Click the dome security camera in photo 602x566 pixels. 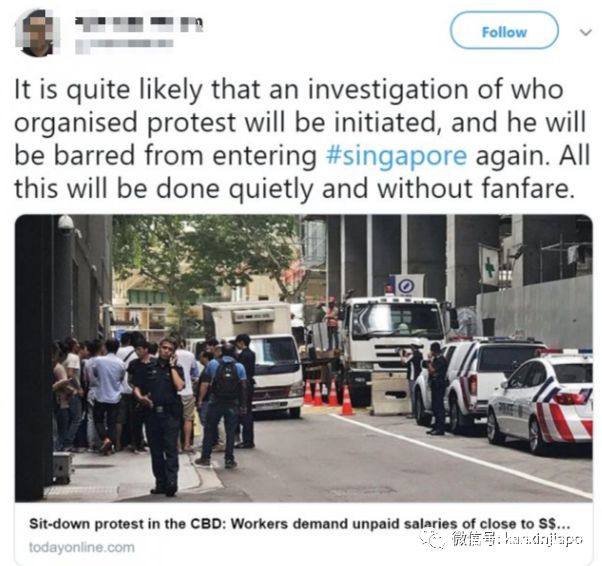pyautogui.click(x=66, y=223)
